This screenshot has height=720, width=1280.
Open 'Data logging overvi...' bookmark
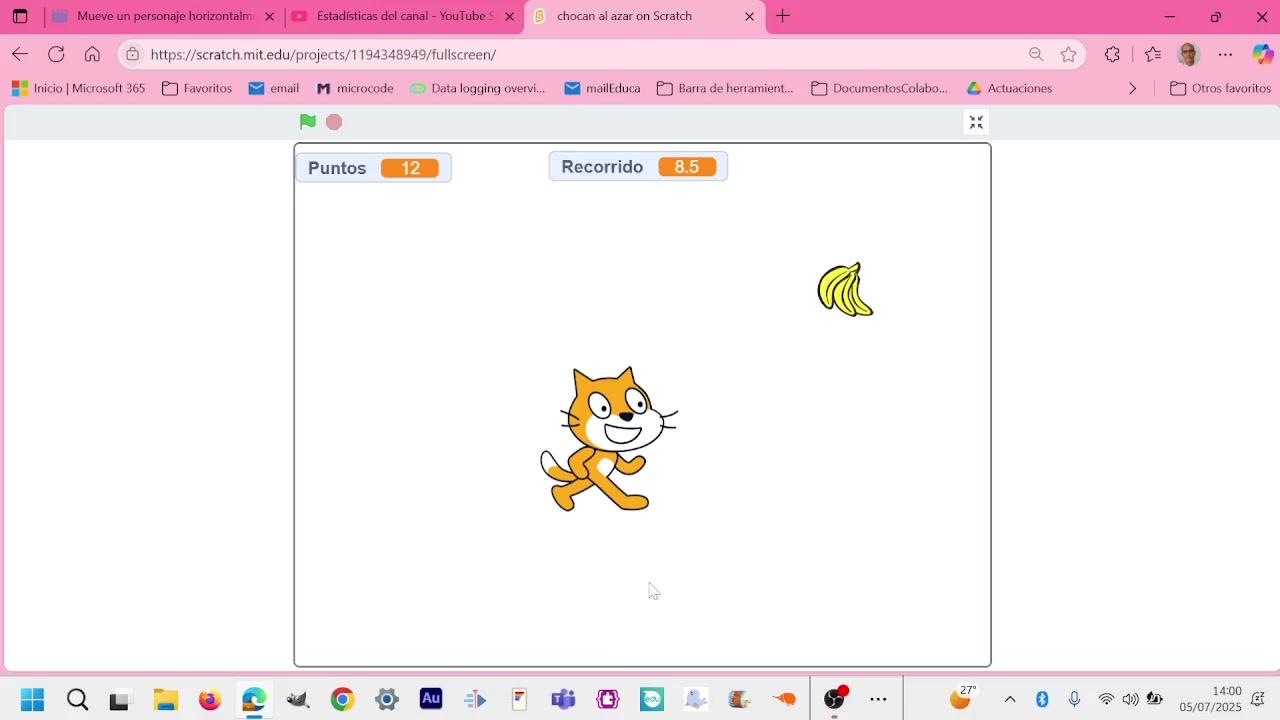[478, 88]
